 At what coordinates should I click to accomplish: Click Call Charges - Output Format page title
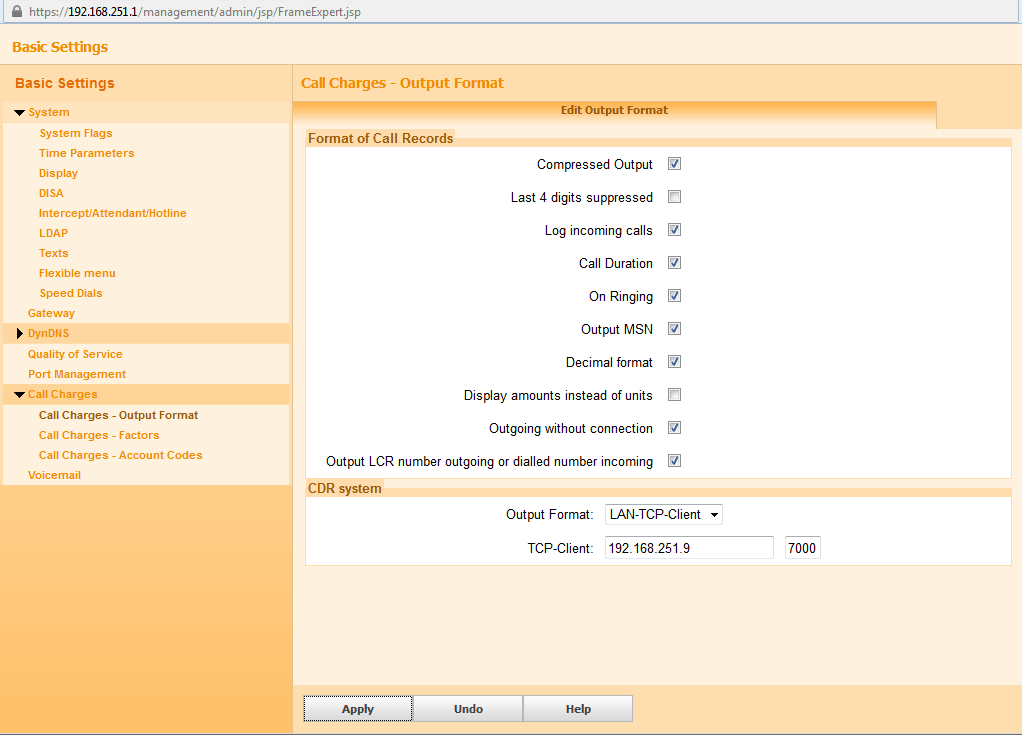click(402, 83)
